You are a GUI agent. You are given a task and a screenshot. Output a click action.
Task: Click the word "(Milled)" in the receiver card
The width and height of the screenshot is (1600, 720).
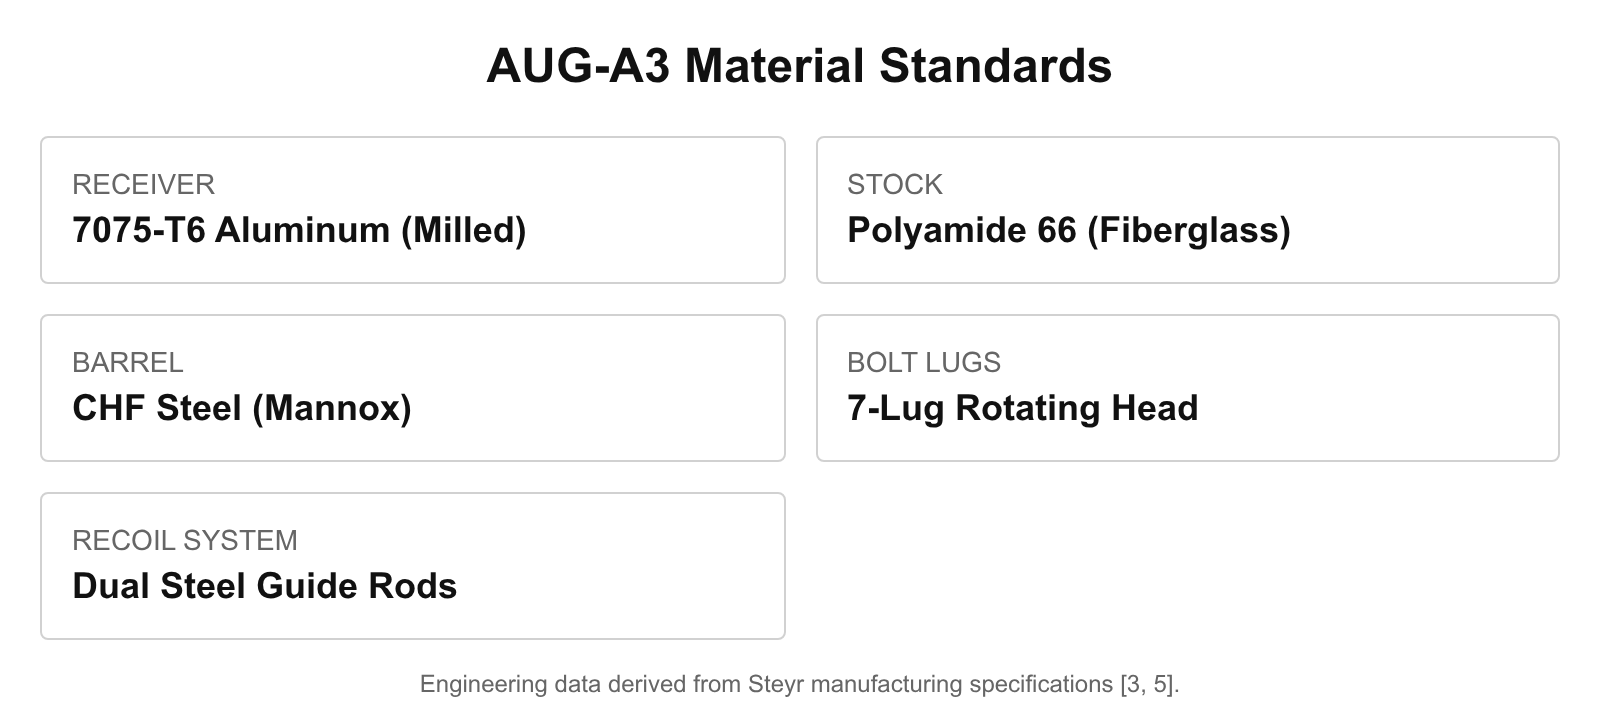[x=463, y=230]
